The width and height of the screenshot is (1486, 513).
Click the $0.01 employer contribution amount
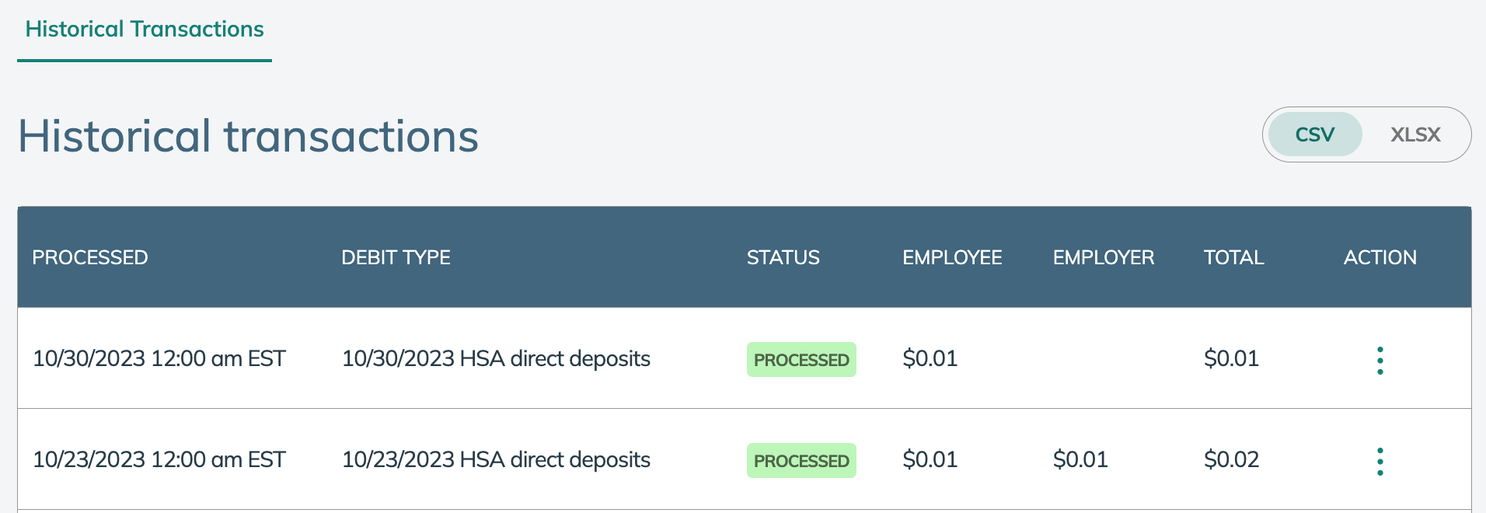tap(1081, 459)
